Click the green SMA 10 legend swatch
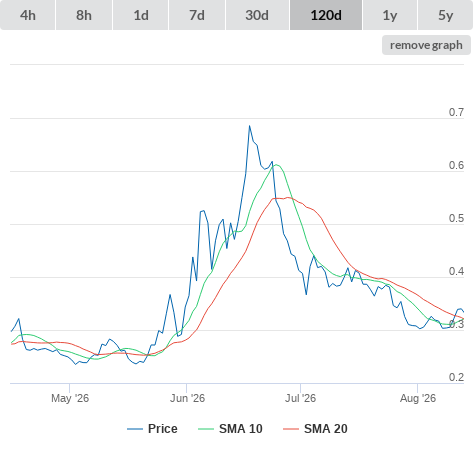The image size is (474, 455). pos(206,429)
